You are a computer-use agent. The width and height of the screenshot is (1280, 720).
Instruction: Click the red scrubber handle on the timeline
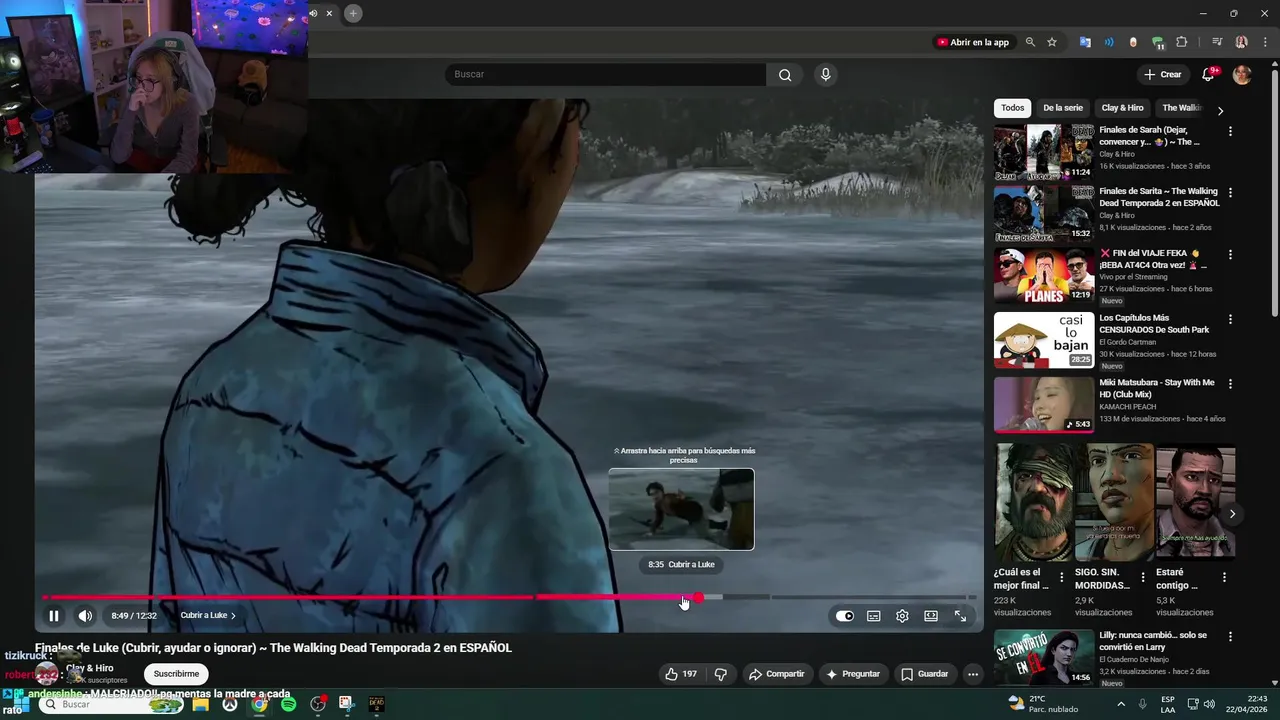(698, 598)
